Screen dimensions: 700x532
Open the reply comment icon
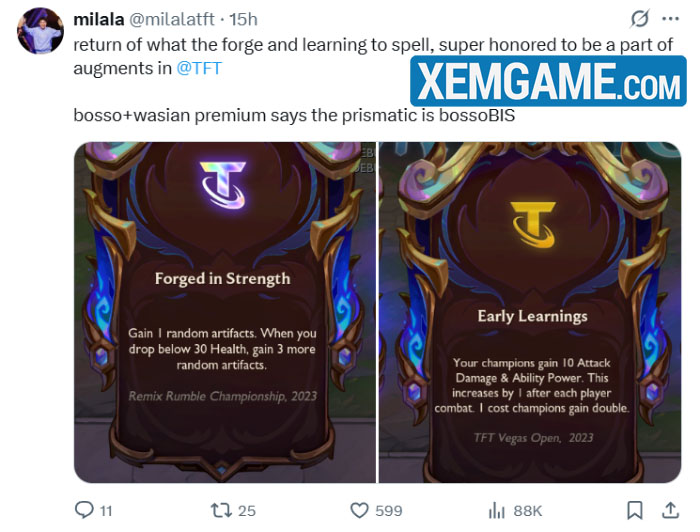pyautogui.click(x=84, y=510)
